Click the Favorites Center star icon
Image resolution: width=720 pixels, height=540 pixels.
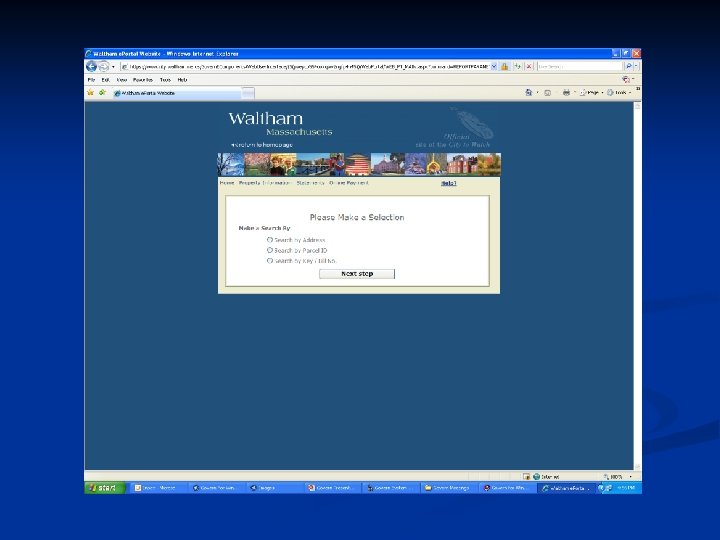point(90,93)
